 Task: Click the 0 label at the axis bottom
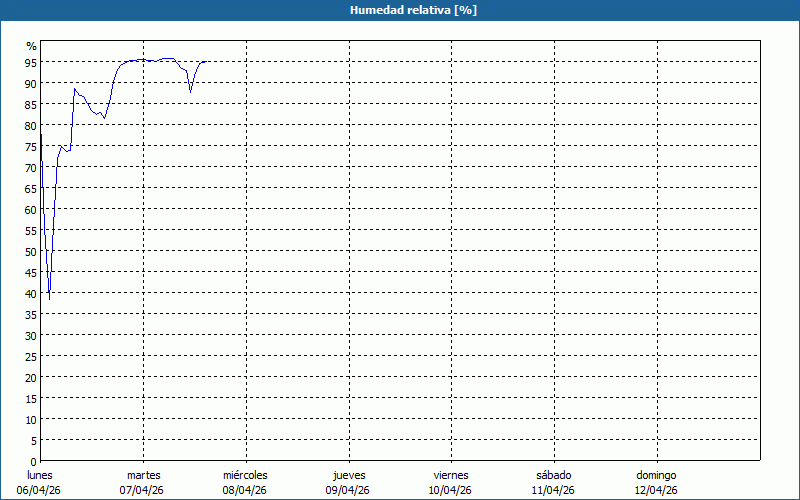(34, 461)
